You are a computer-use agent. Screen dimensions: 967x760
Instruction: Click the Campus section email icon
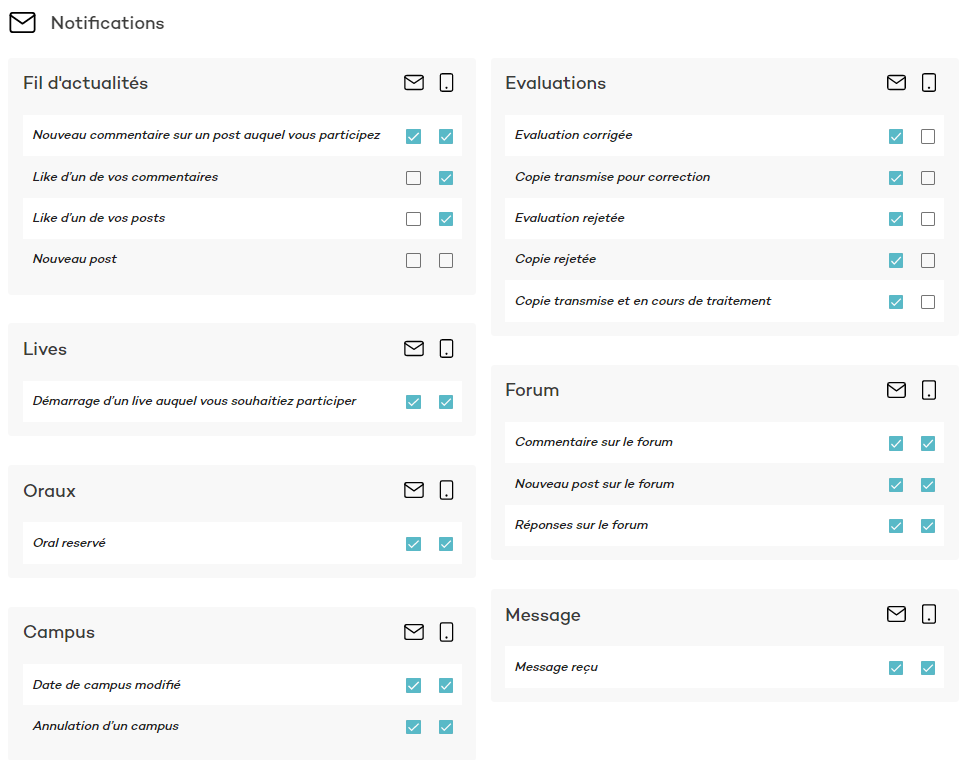[414, 632]
